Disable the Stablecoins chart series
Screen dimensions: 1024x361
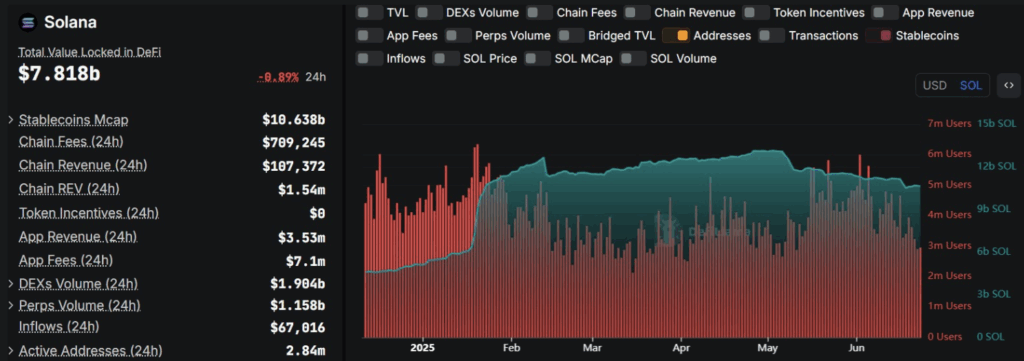coord(879,35)
